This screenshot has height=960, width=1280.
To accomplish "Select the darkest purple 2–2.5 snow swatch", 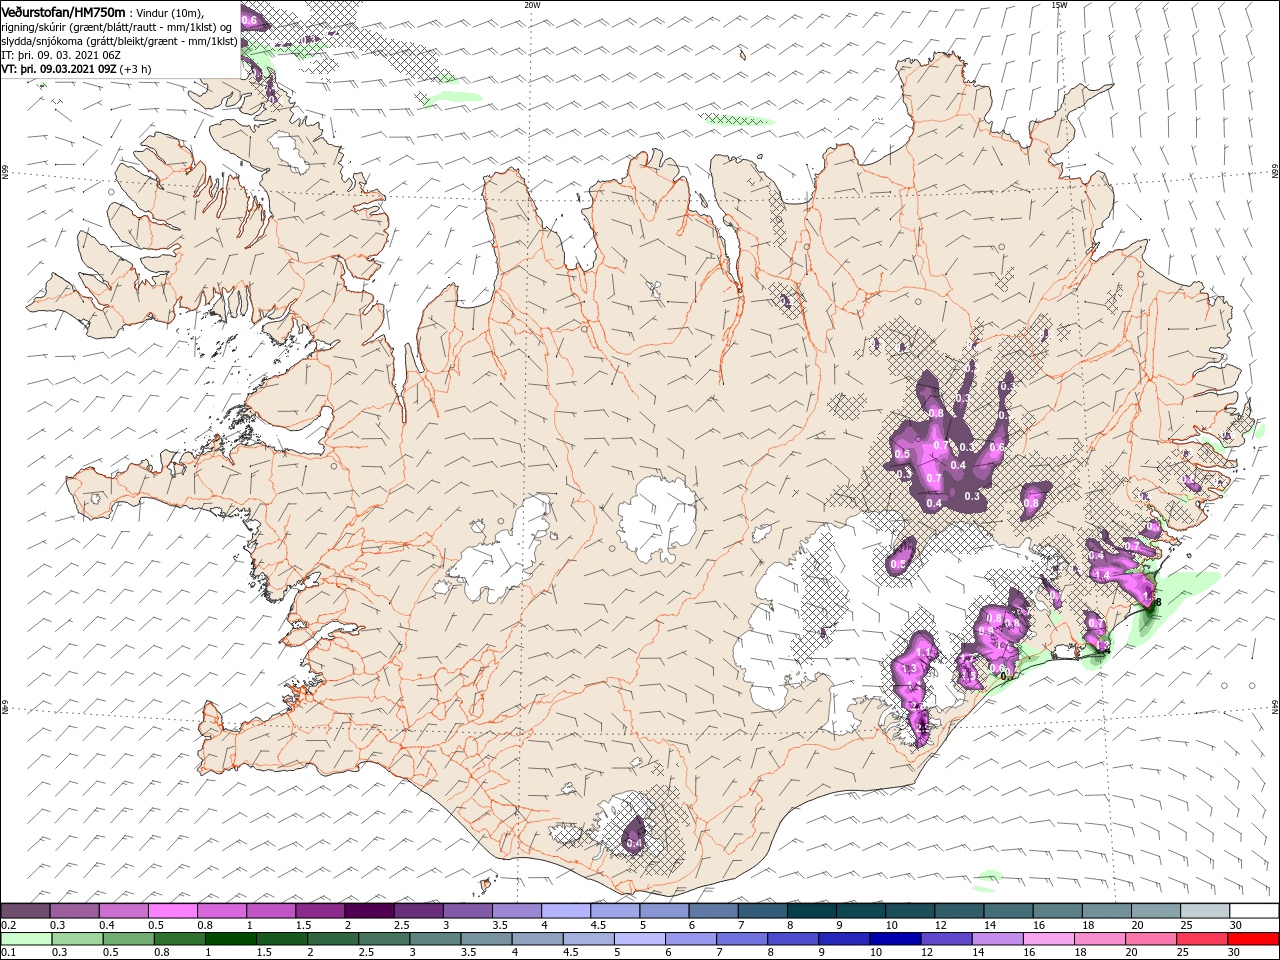I will (369, 911).
